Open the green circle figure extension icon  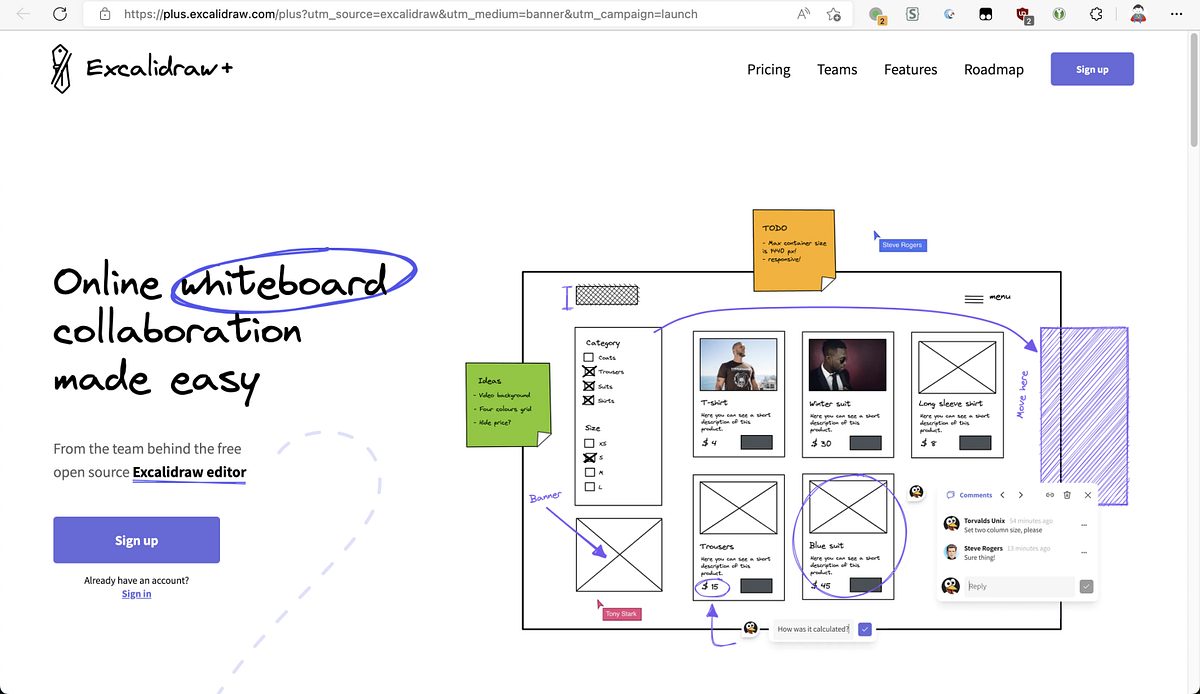[1059, 14]
